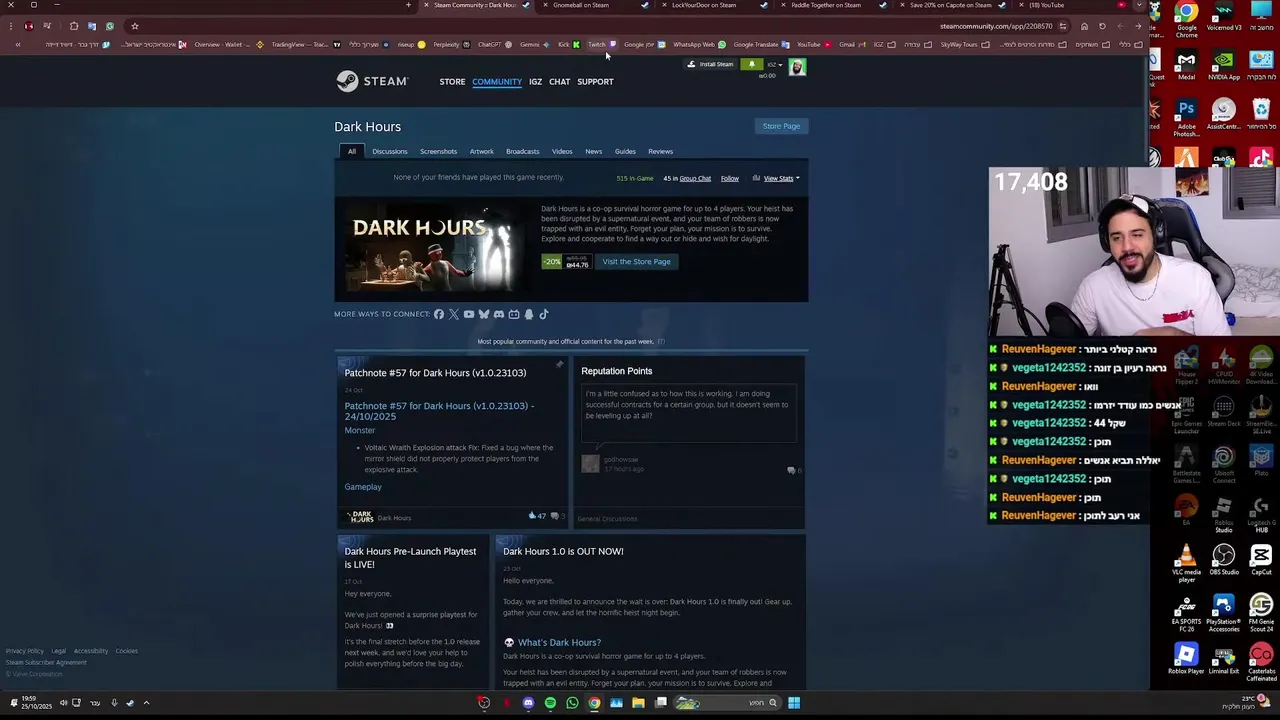This screenshot has width=1280, height=720.
Task: Open the green notifications bell
Action: pyautogui.click(x=752, y=64)
